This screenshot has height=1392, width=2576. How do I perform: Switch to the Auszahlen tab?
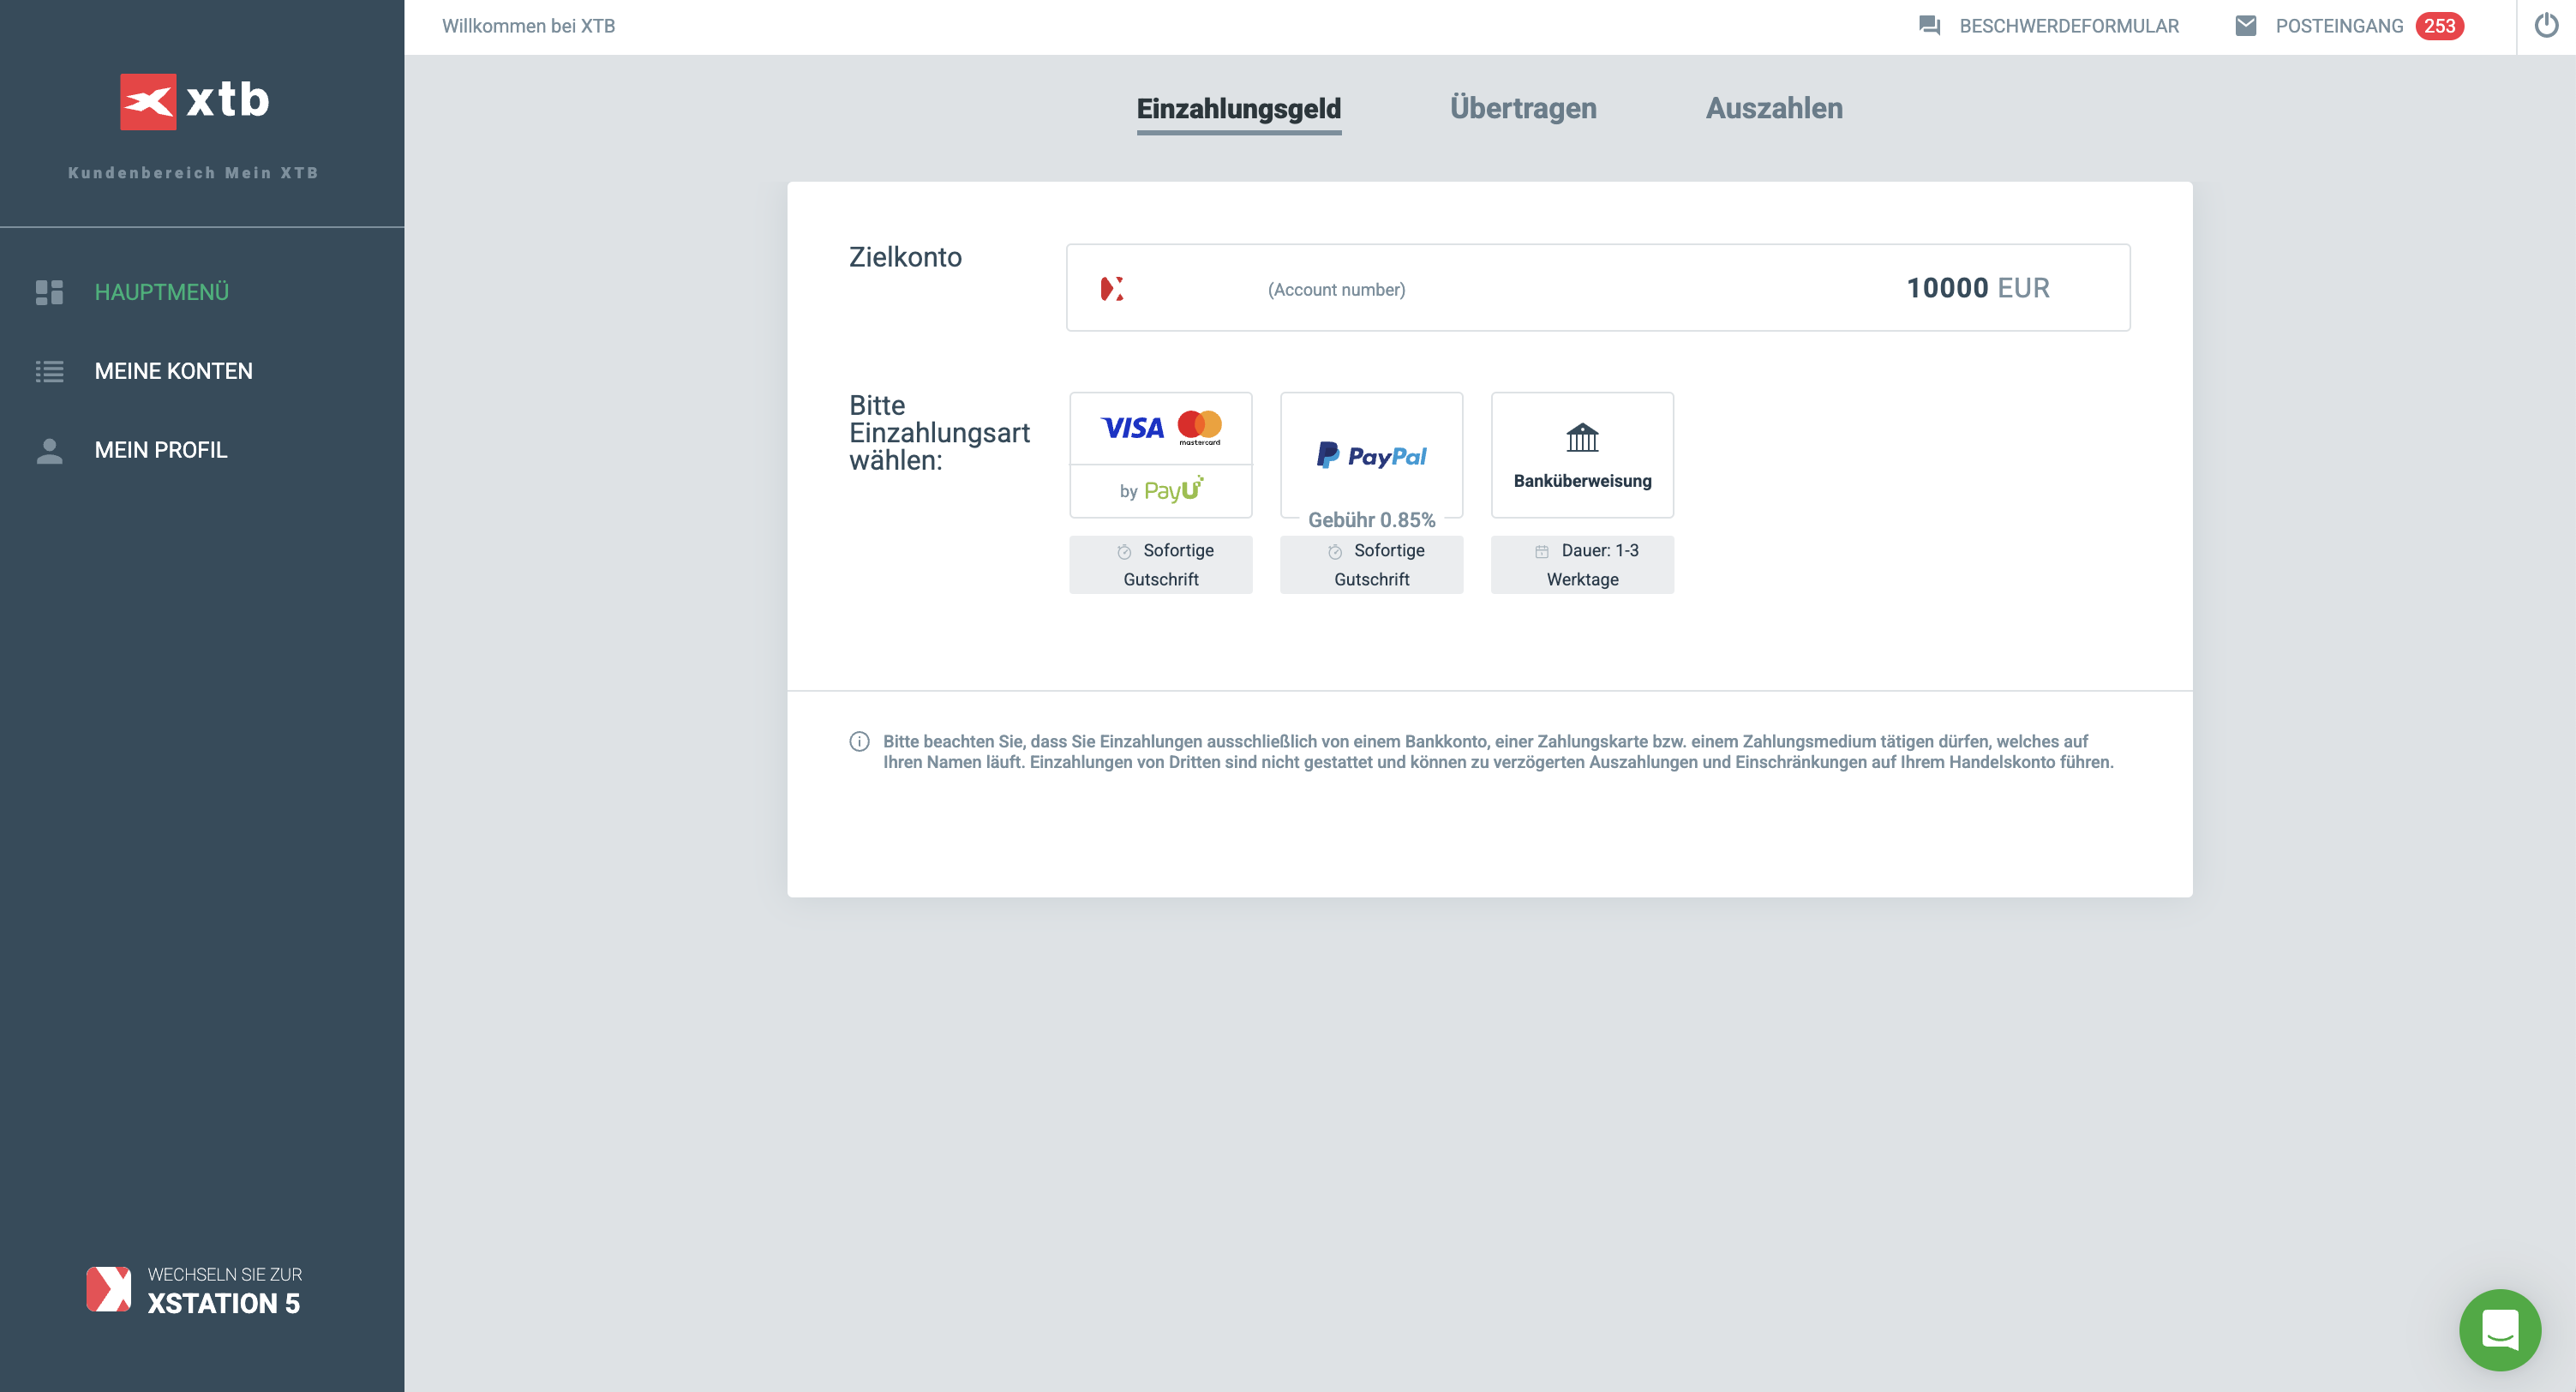(1773, 108)
